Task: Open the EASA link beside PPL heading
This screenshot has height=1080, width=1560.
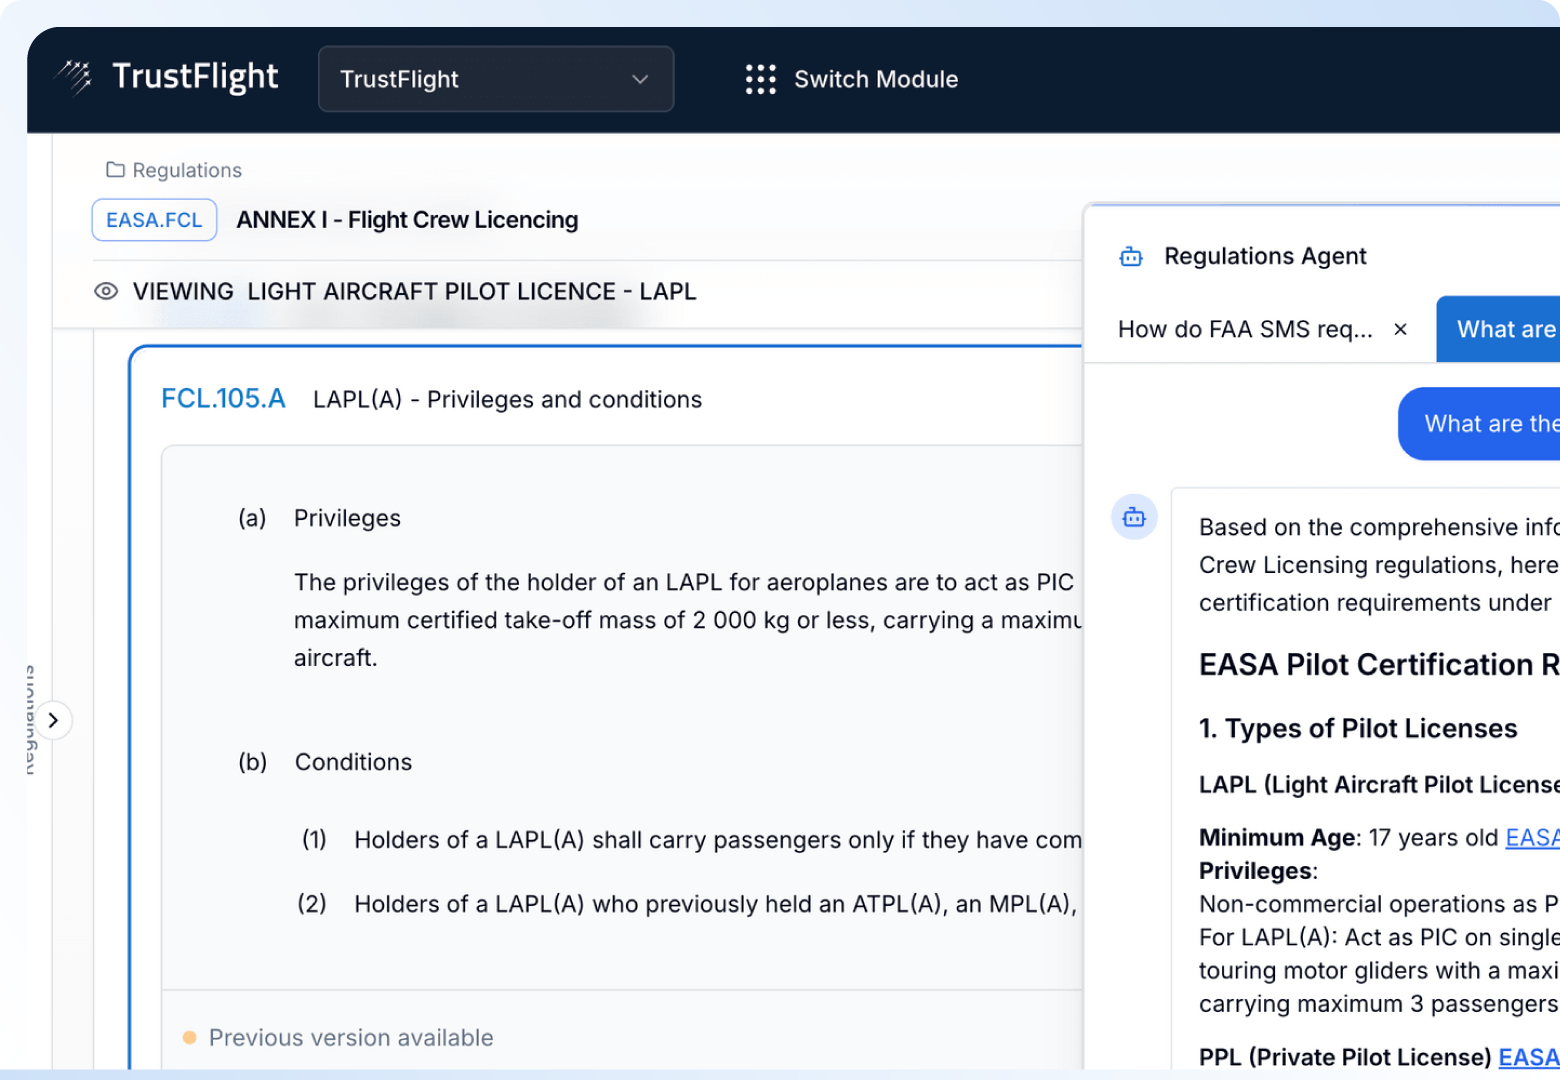Action: (1528, 1057)
